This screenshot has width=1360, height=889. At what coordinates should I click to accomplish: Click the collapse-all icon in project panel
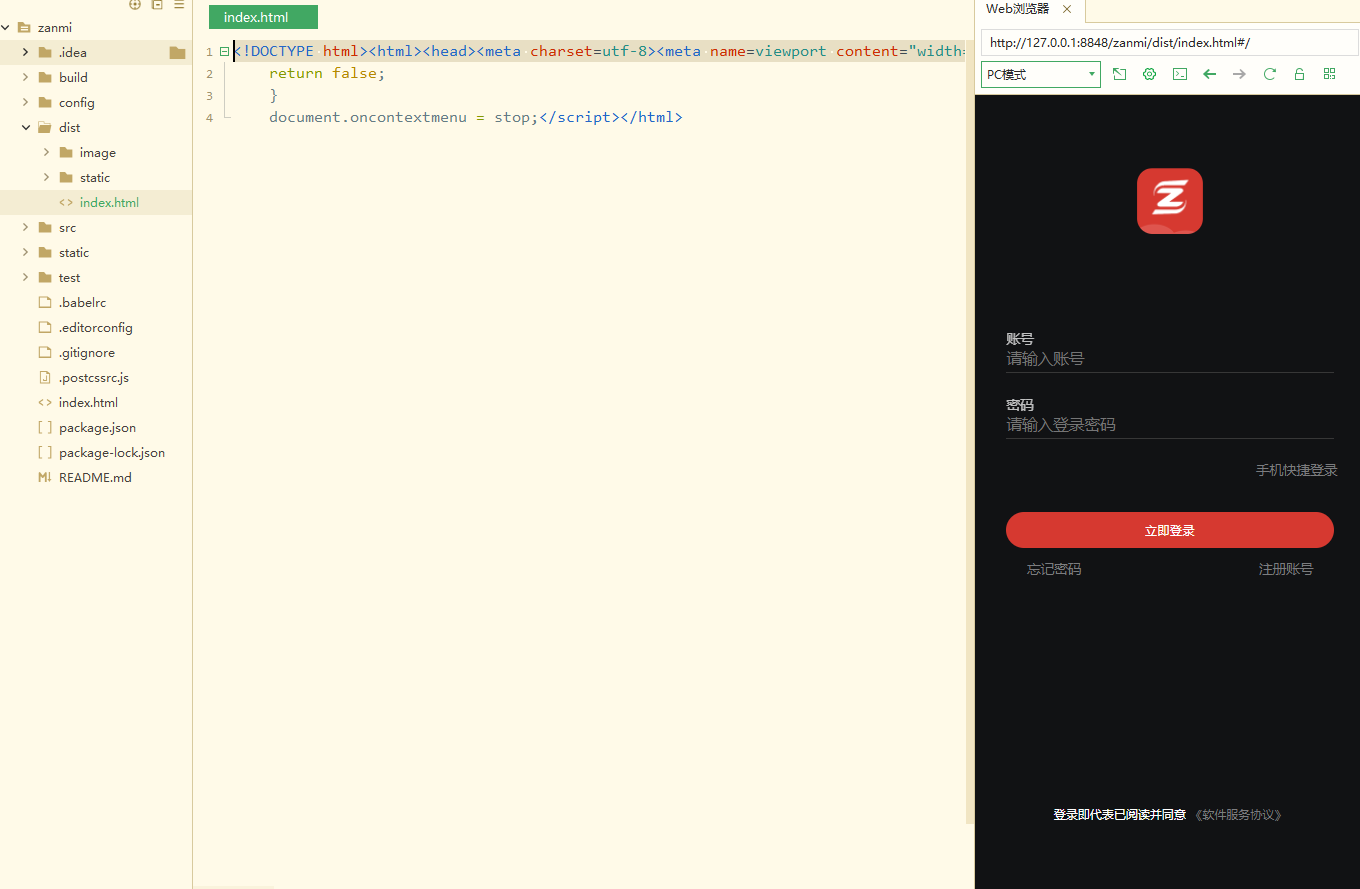coord(157,5)
